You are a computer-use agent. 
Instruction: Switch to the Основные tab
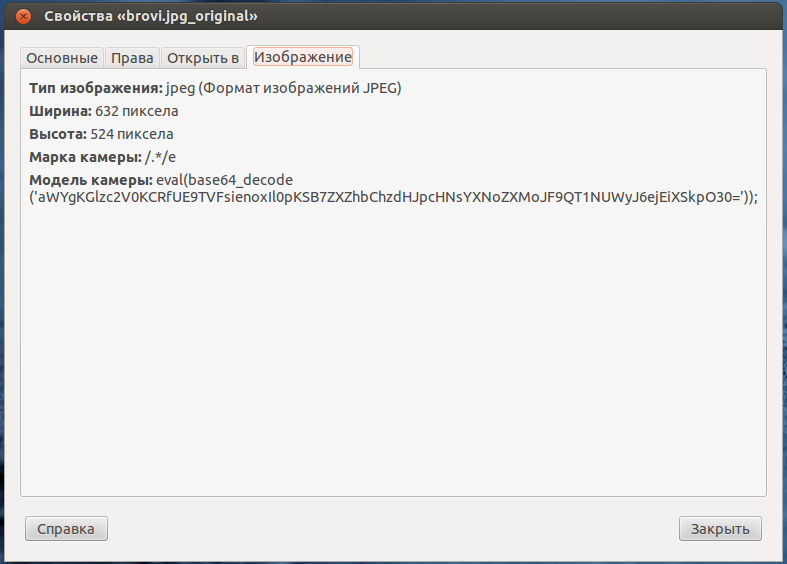click(x=62, y=58)
